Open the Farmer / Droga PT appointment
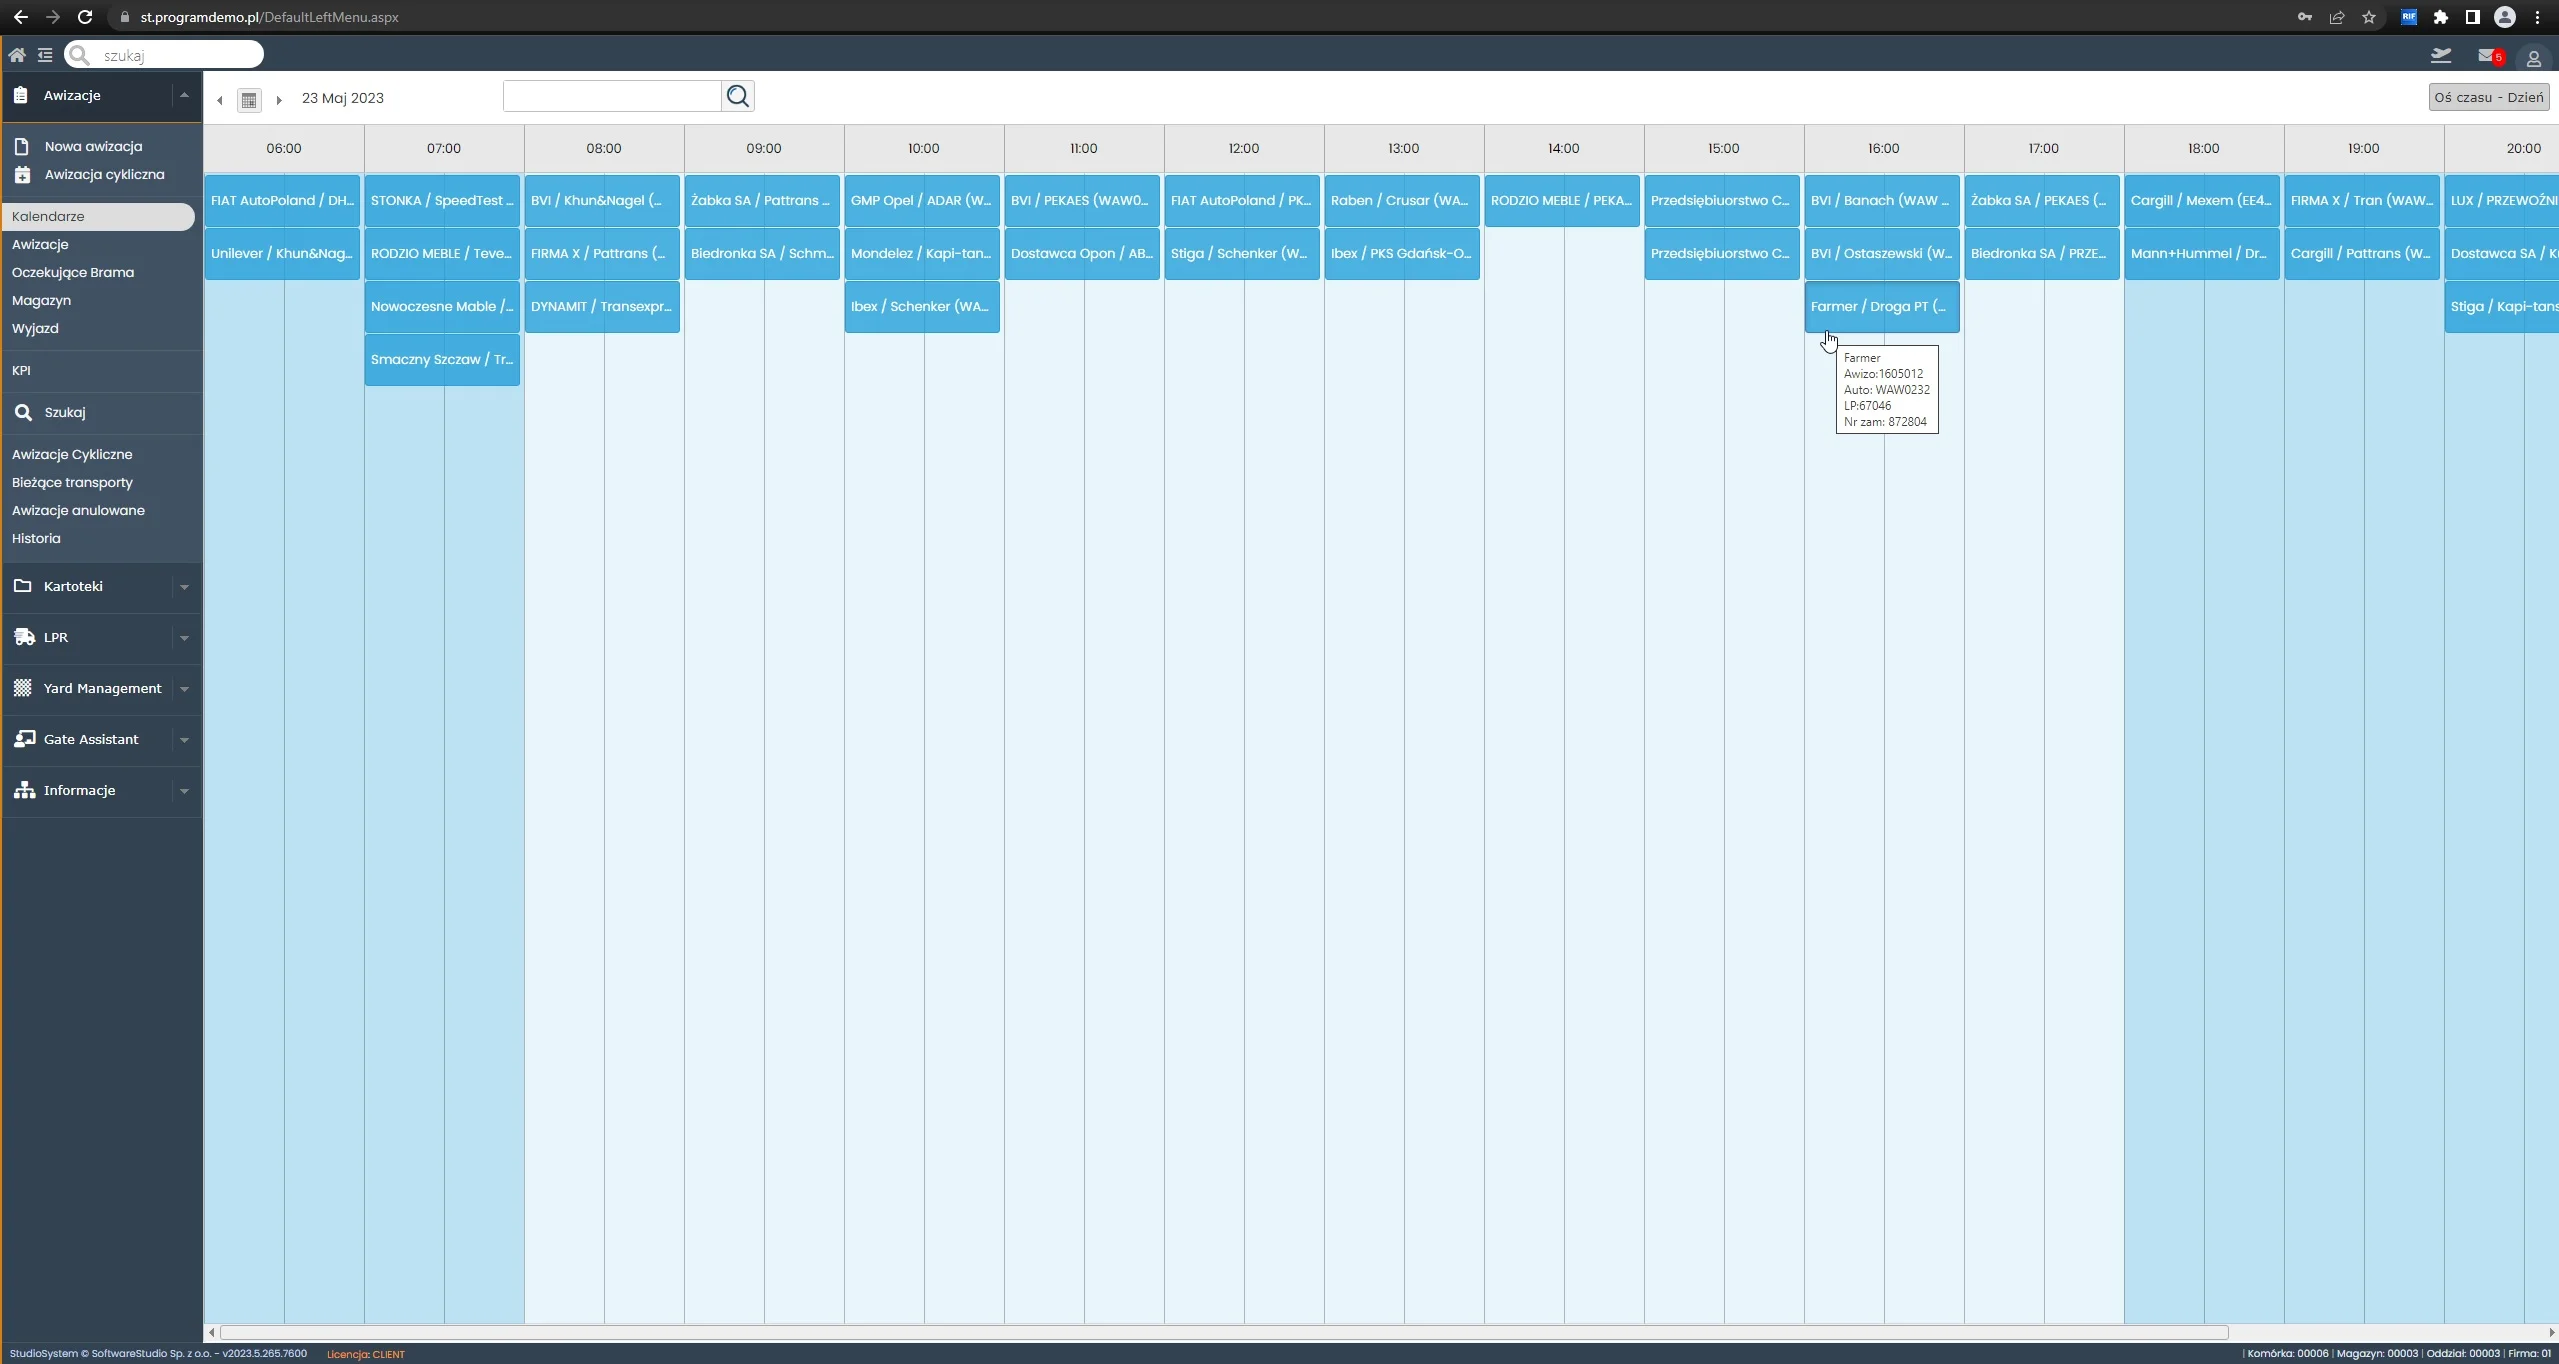The image size is (2559, 1364). 1881,306
